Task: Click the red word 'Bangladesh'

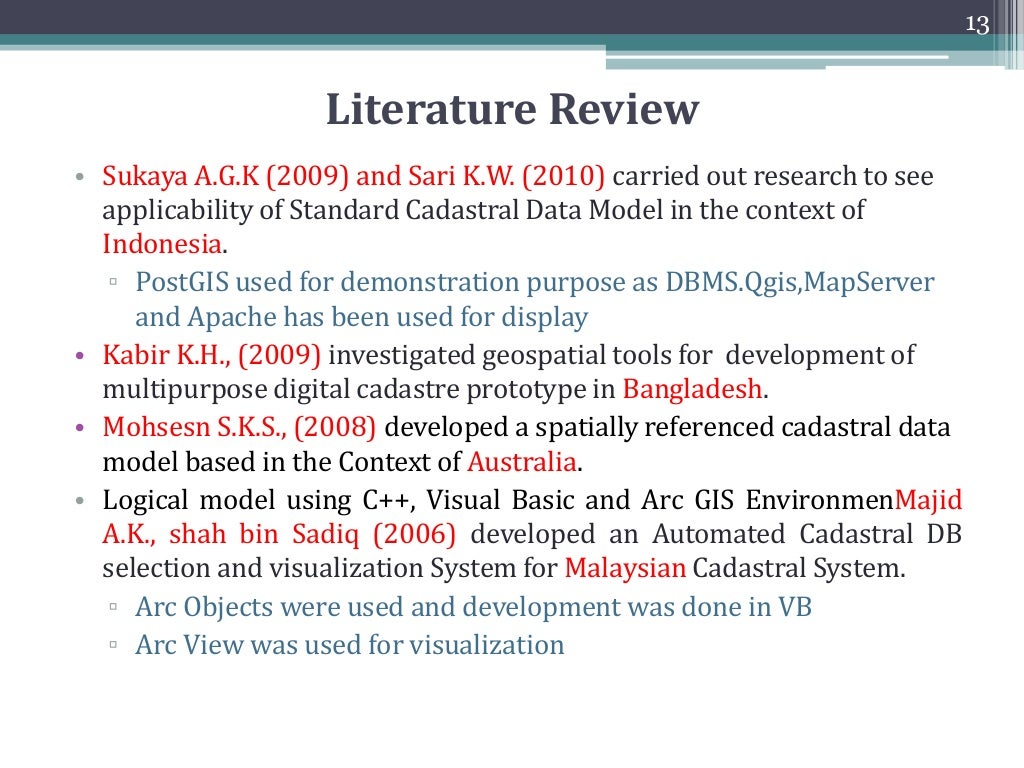Action: pos(692,389)
